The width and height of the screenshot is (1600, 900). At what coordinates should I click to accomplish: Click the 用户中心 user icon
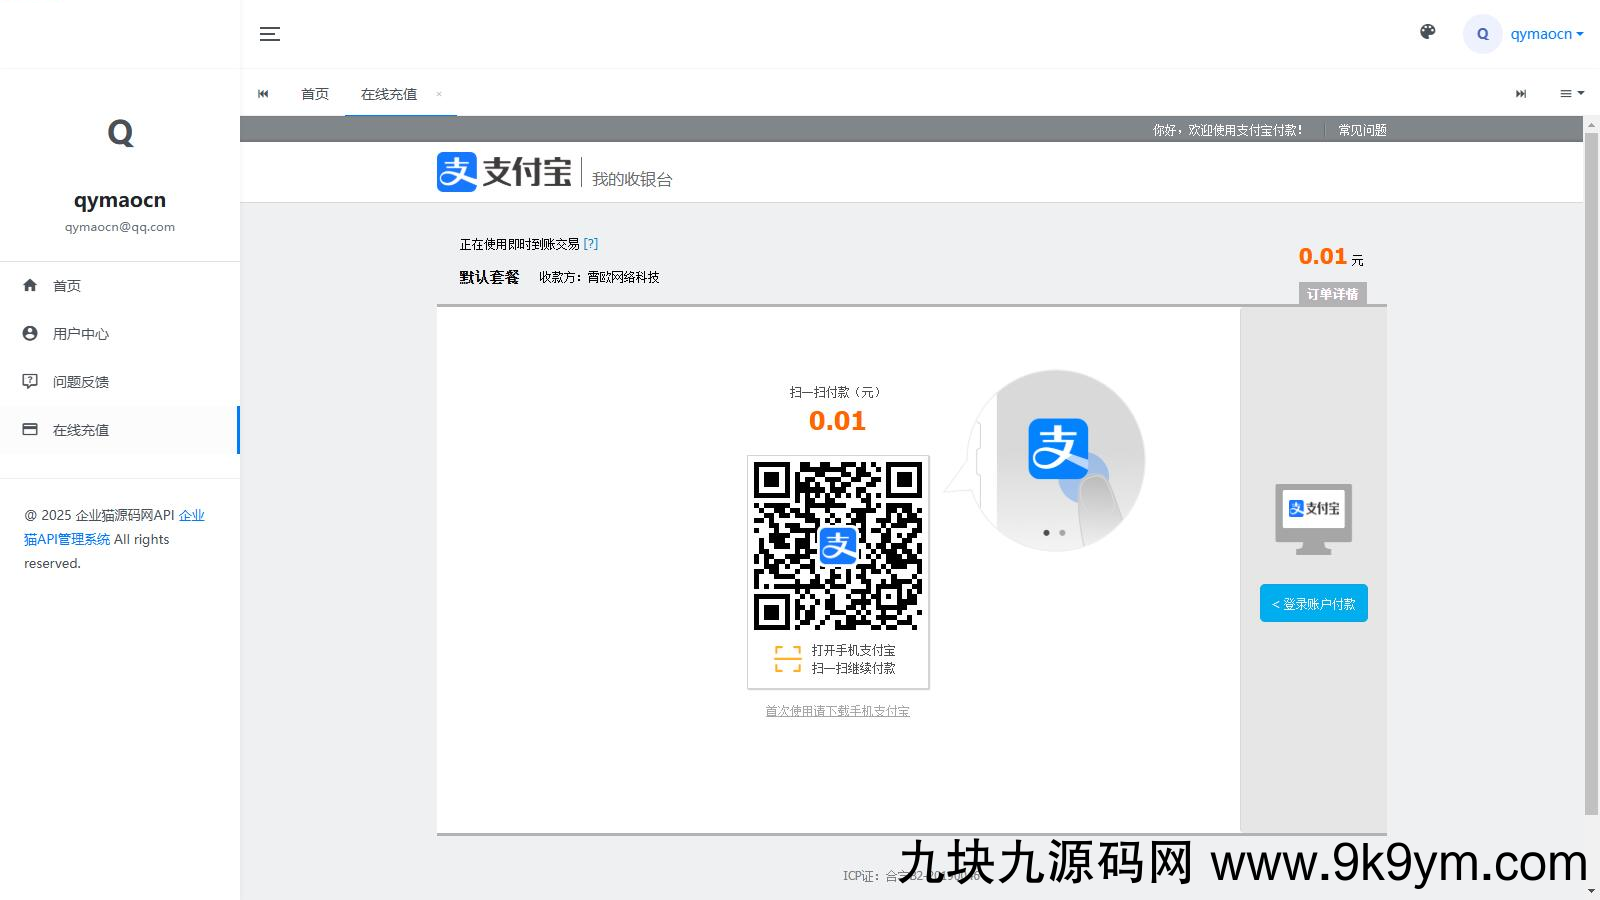click(x=30, y=333)
